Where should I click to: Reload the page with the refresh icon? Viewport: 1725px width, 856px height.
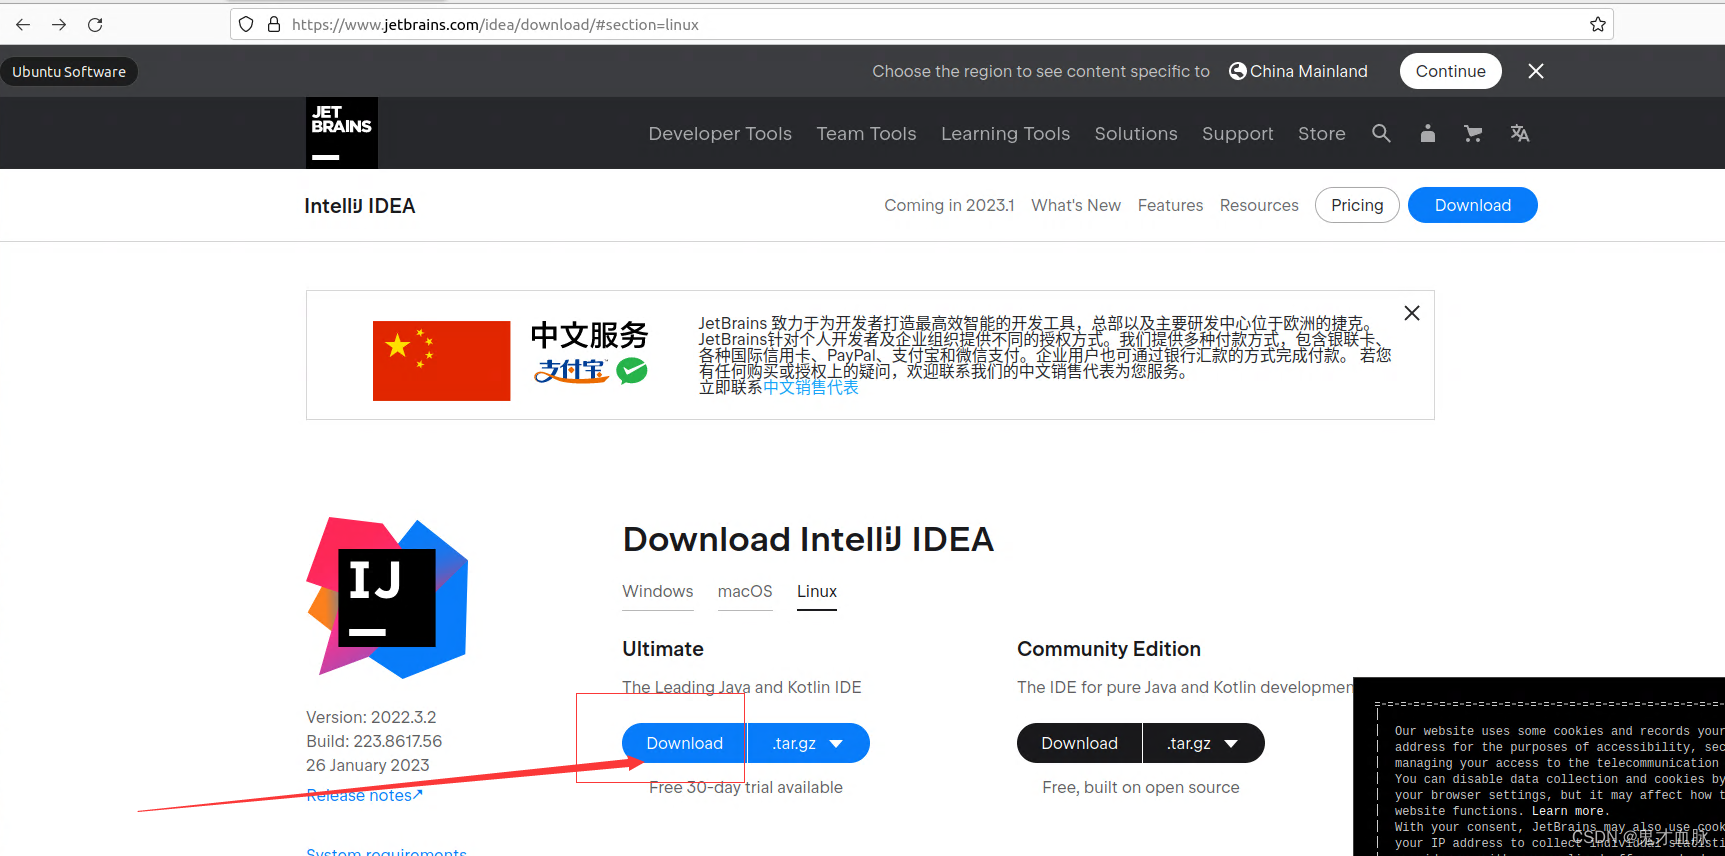[x=95, y=24]
